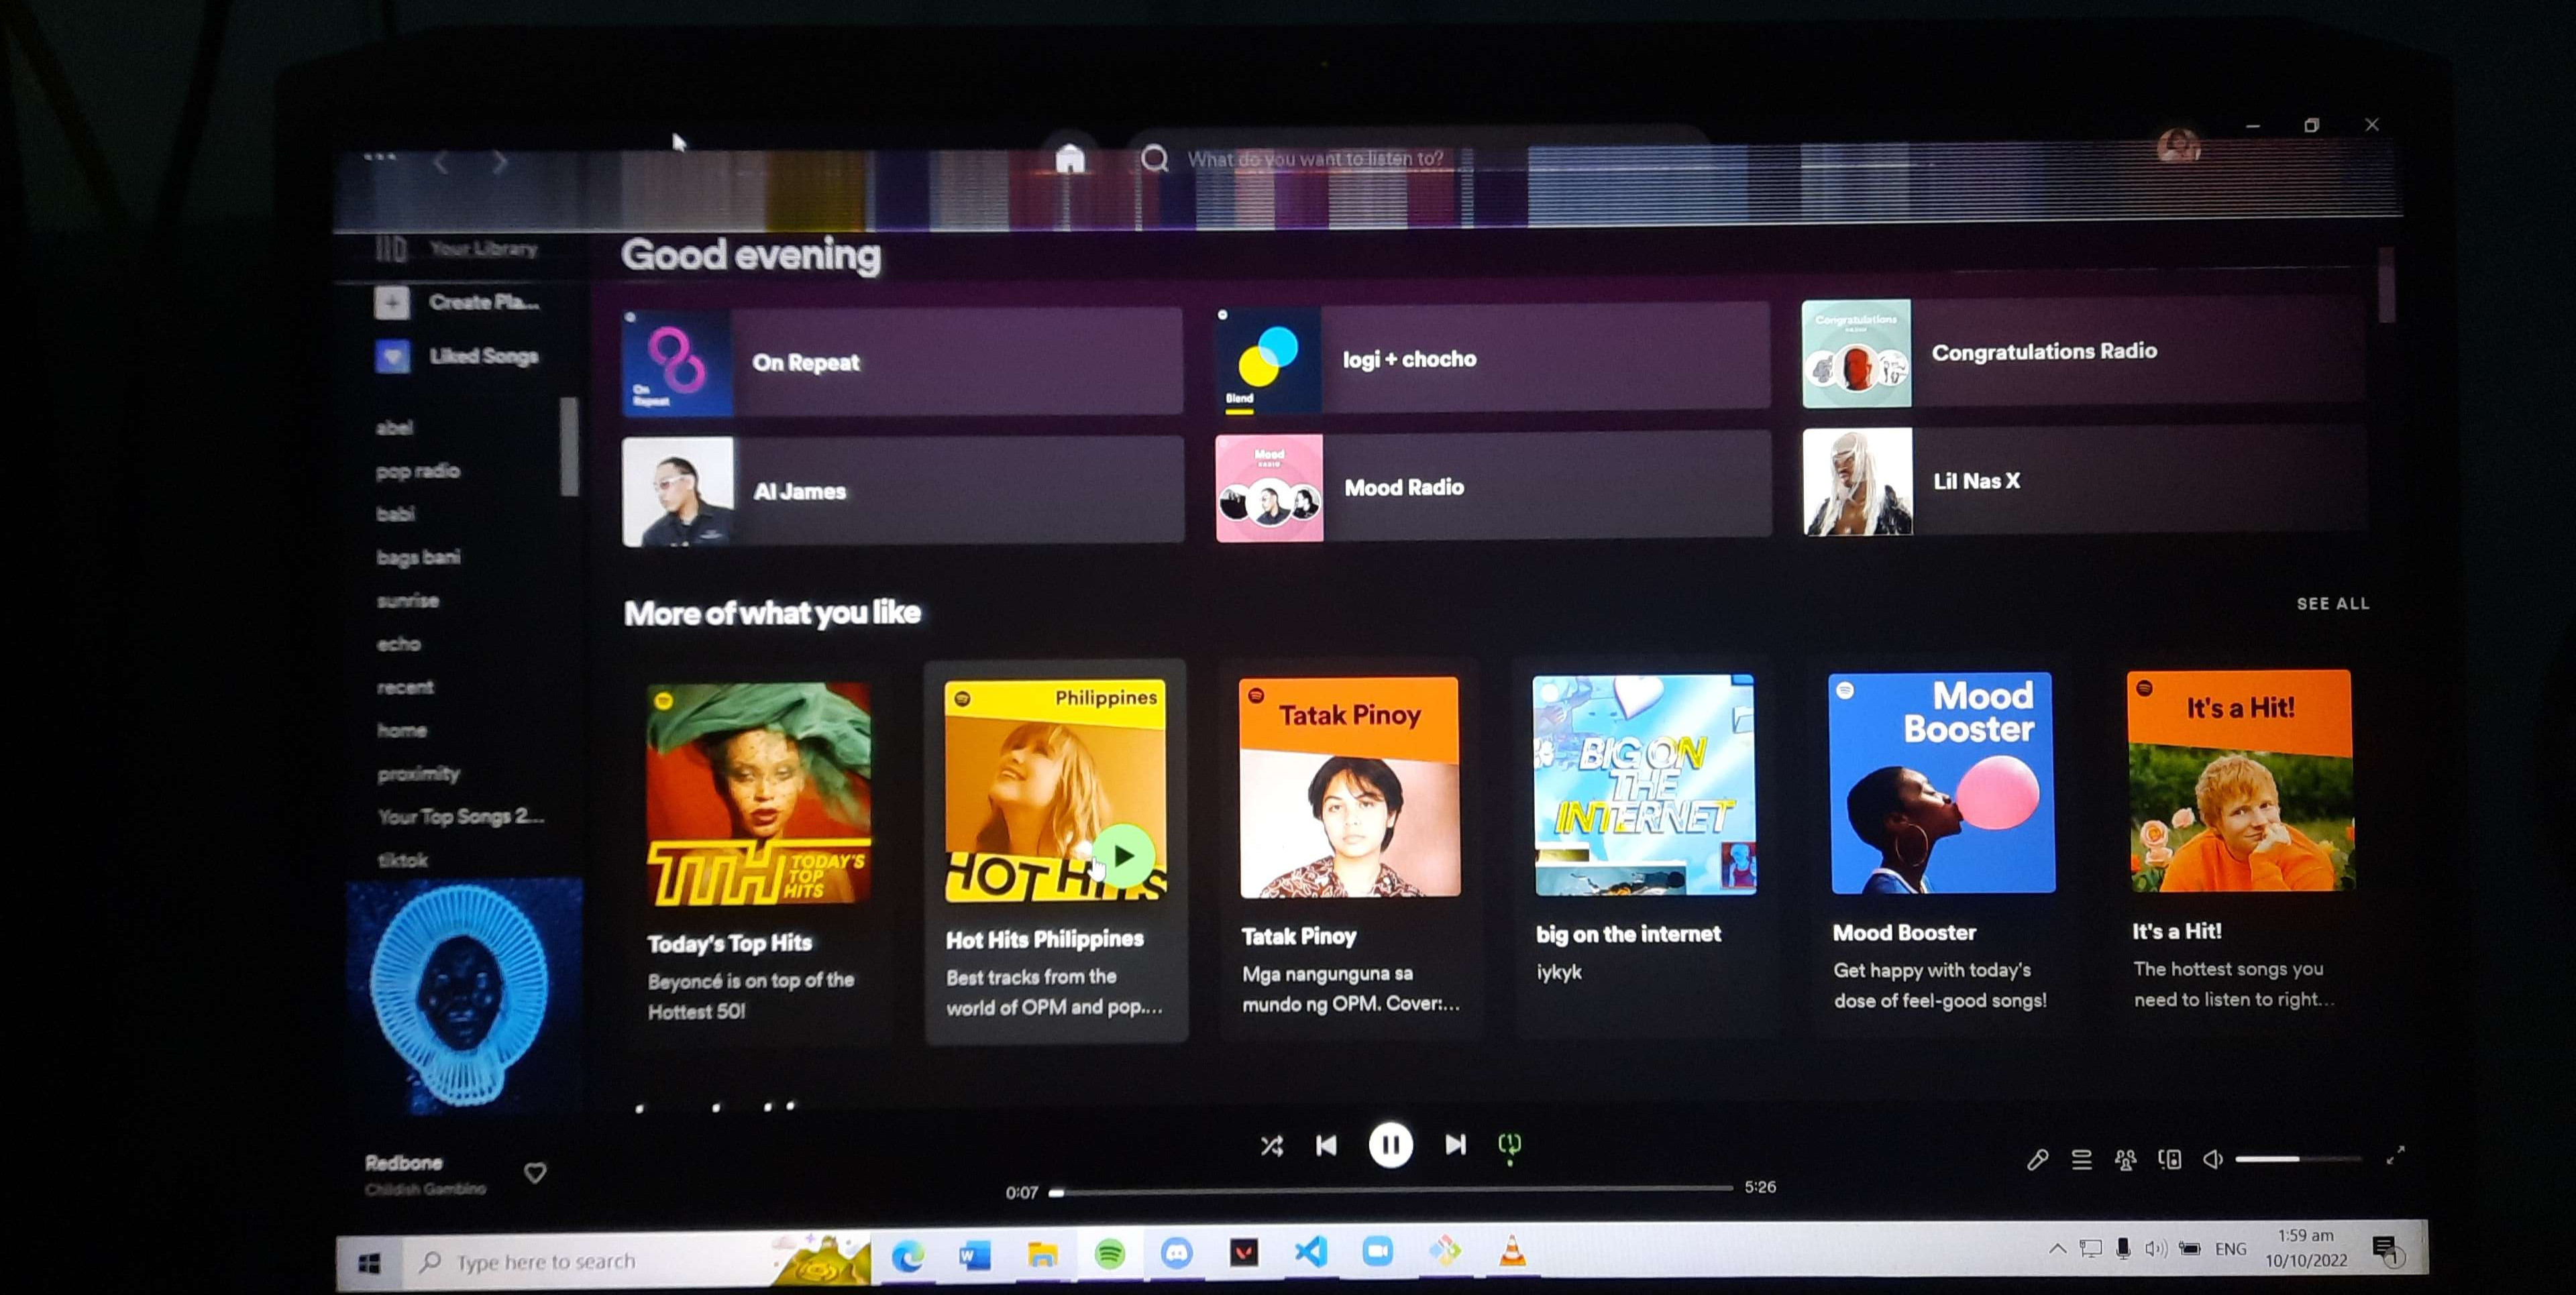Screen dimensions: 2576x1295
Task: Open the three-dot app menu
Action: (379, 157)
